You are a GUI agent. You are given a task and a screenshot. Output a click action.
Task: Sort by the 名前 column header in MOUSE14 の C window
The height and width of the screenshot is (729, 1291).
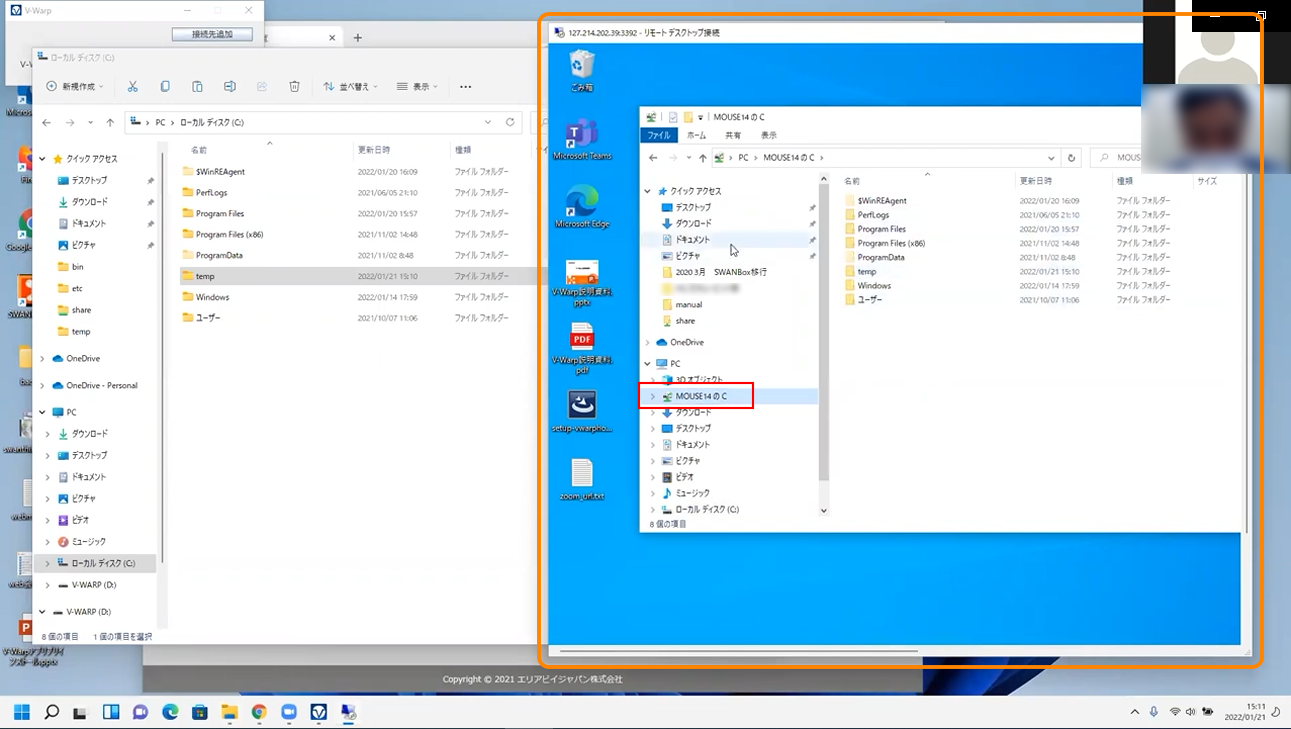852,181
